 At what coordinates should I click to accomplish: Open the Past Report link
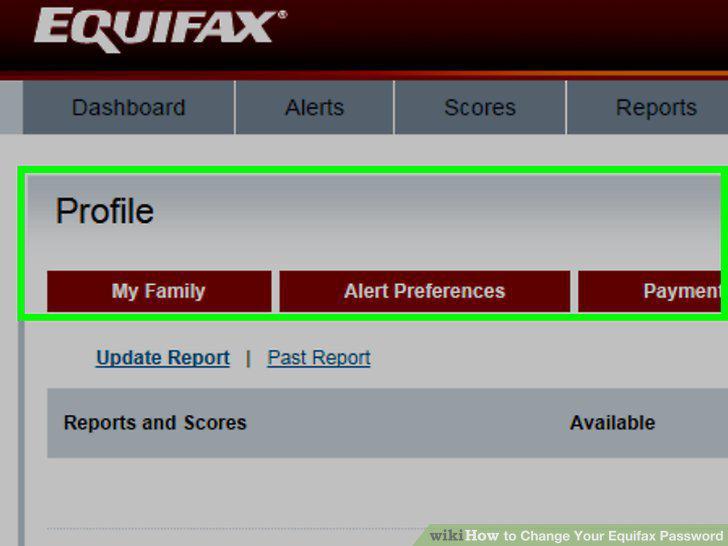tap(319, 358)
